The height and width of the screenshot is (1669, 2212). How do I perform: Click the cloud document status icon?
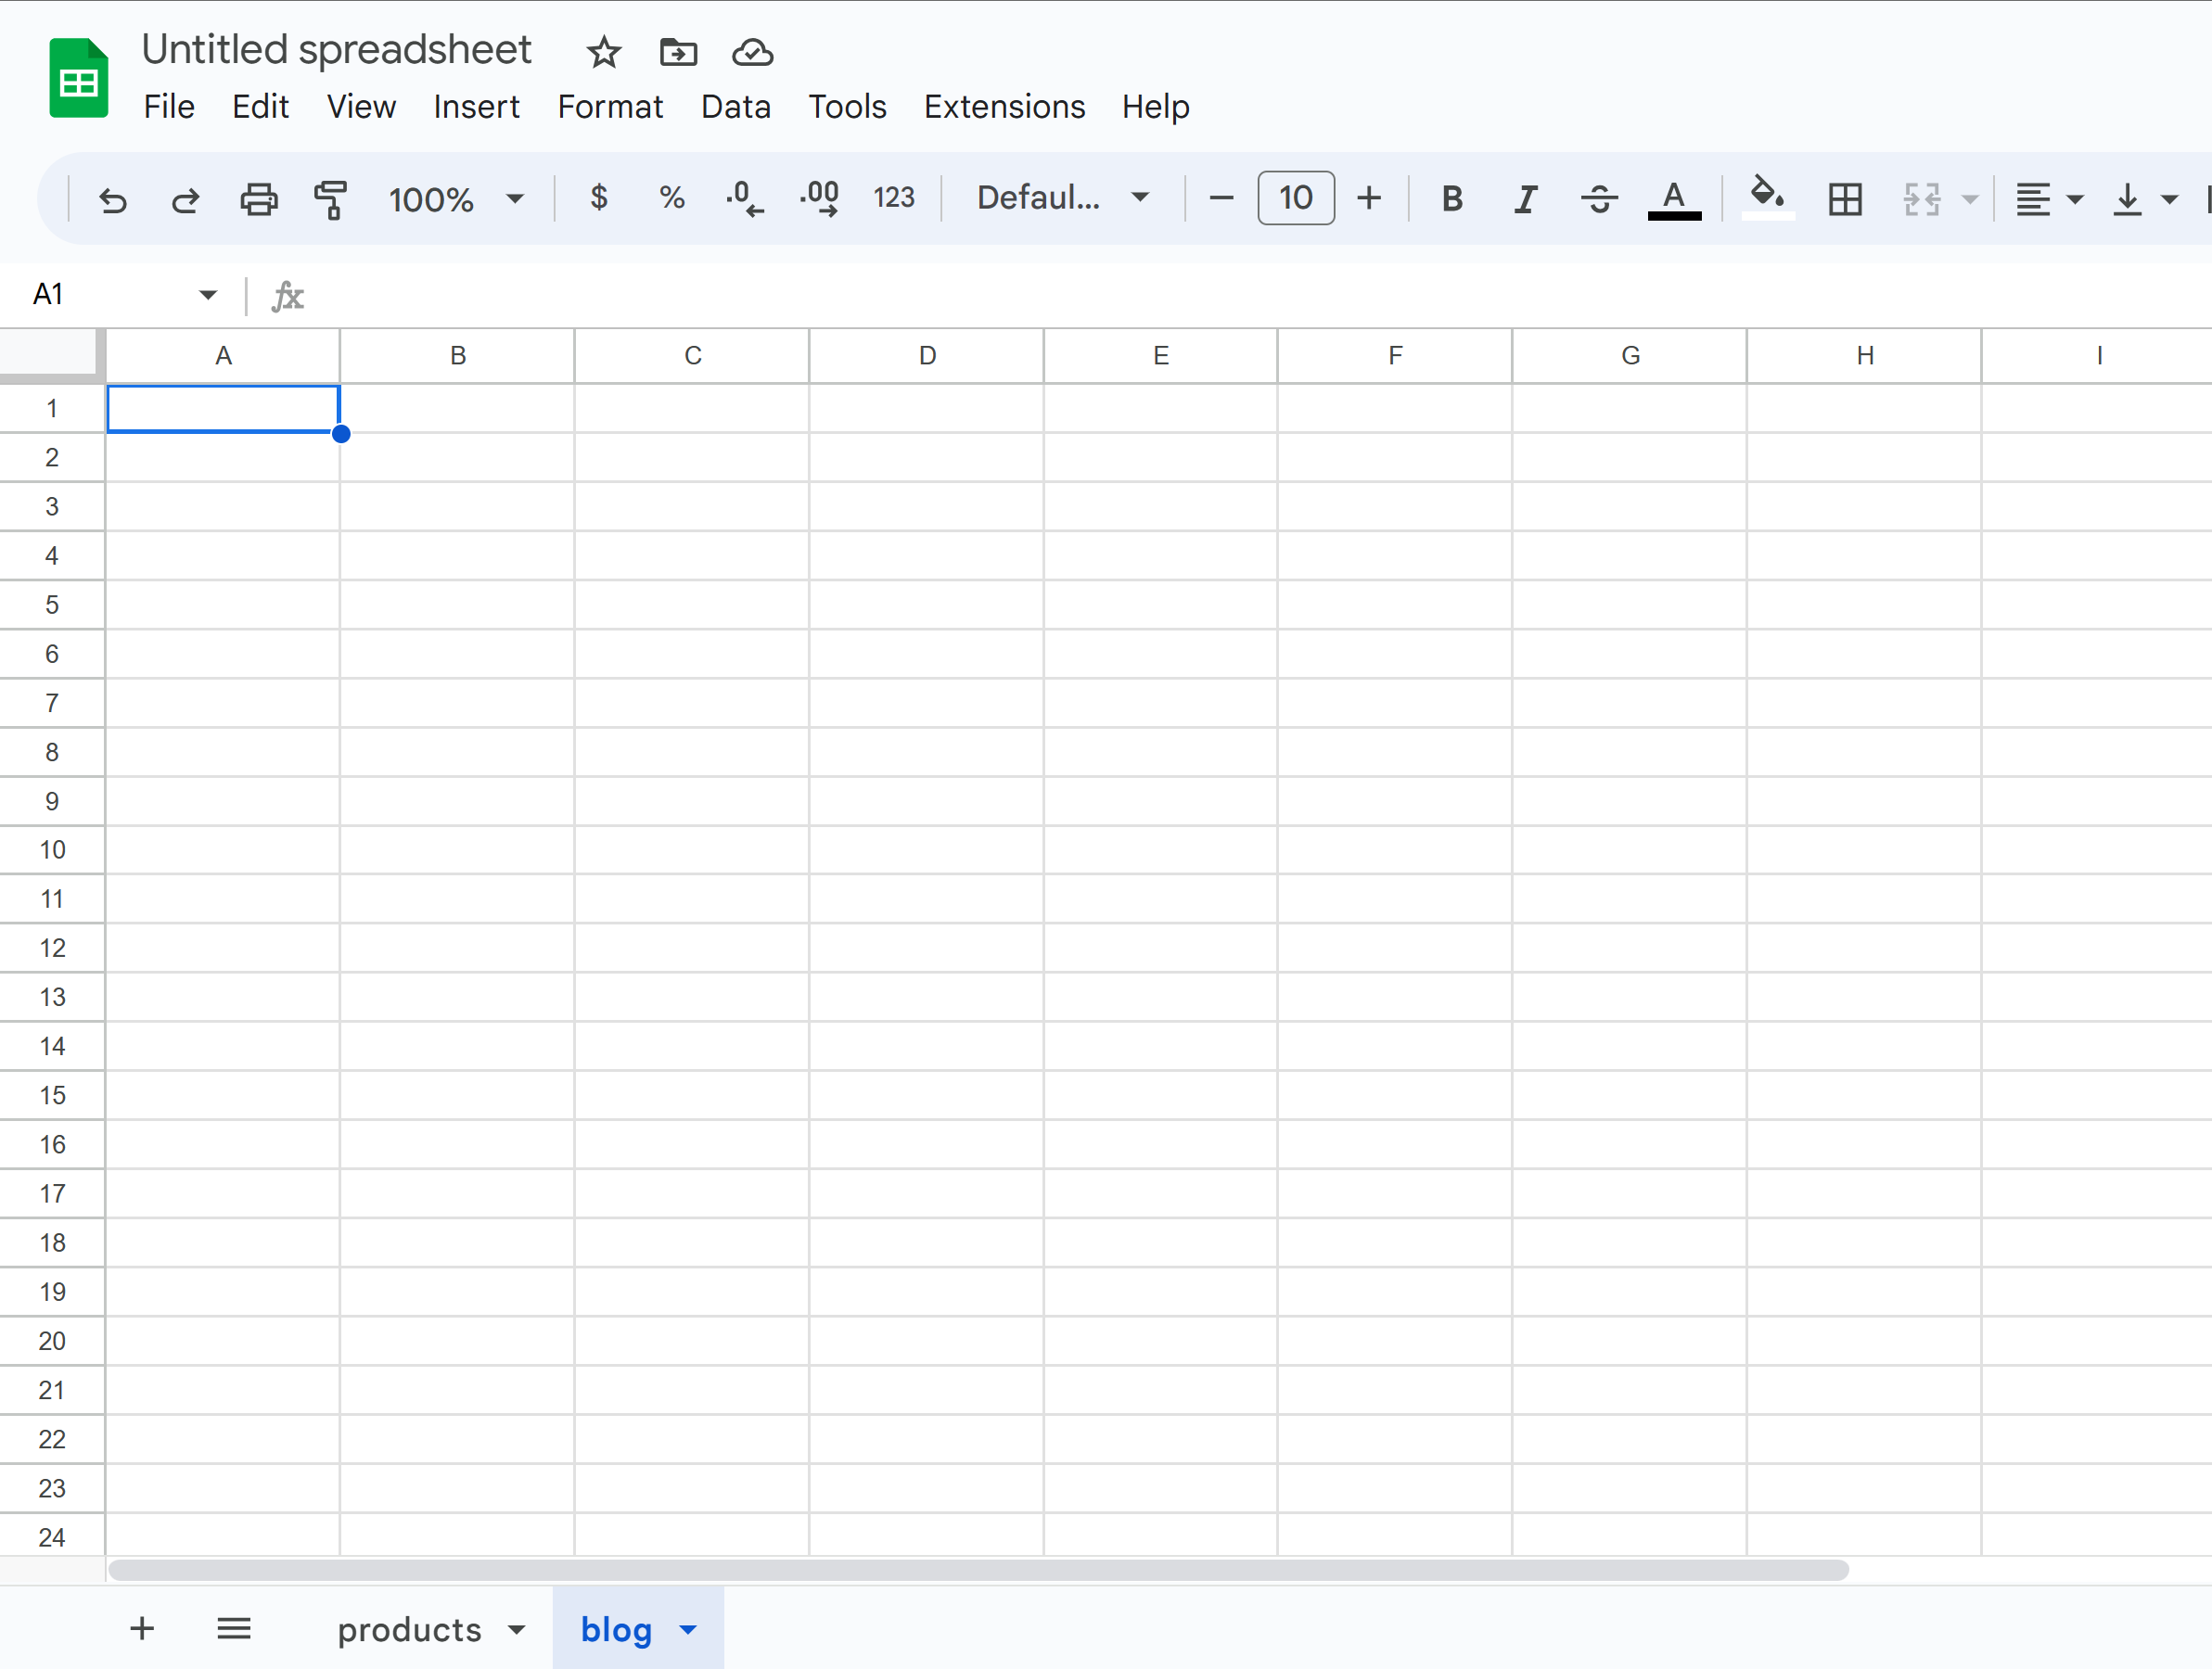(x=752, y=52)
